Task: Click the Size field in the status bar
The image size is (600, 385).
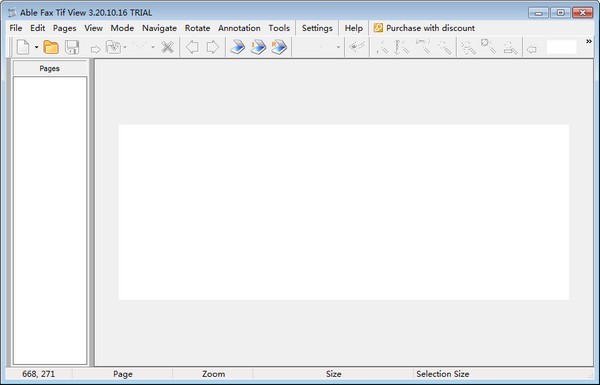Action: pos(333,374)
